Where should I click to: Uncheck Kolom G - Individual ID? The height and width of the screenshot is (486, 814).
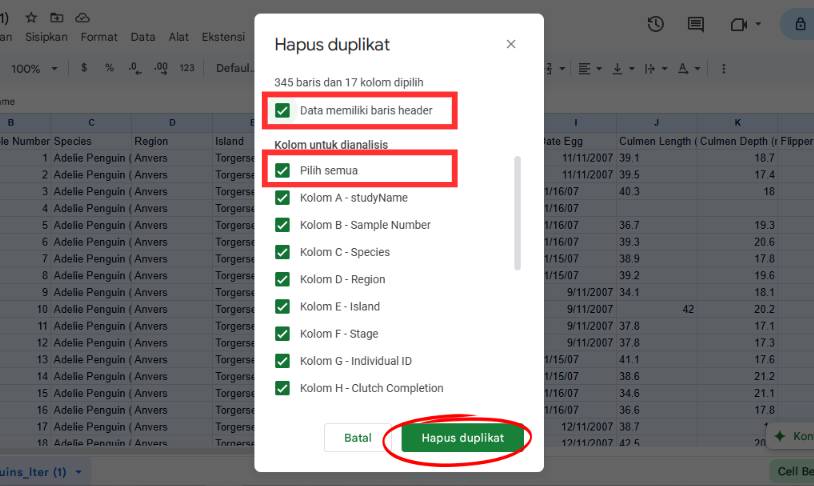pyautogui.click(x=282, y=361)
